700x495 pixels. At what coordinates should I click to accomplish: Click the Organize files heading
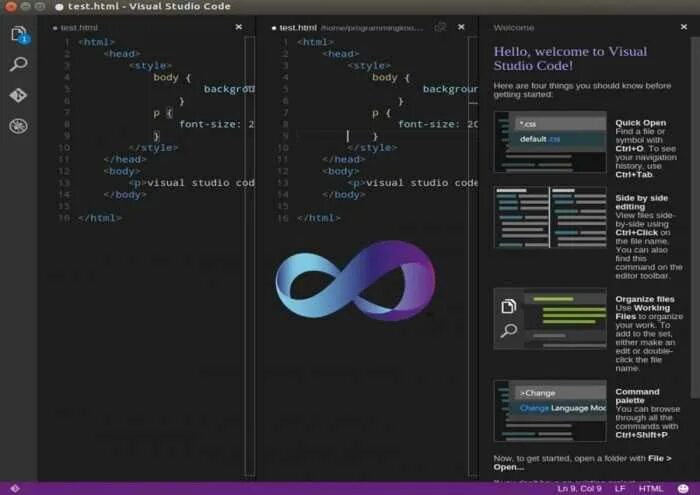click(645, 299)
